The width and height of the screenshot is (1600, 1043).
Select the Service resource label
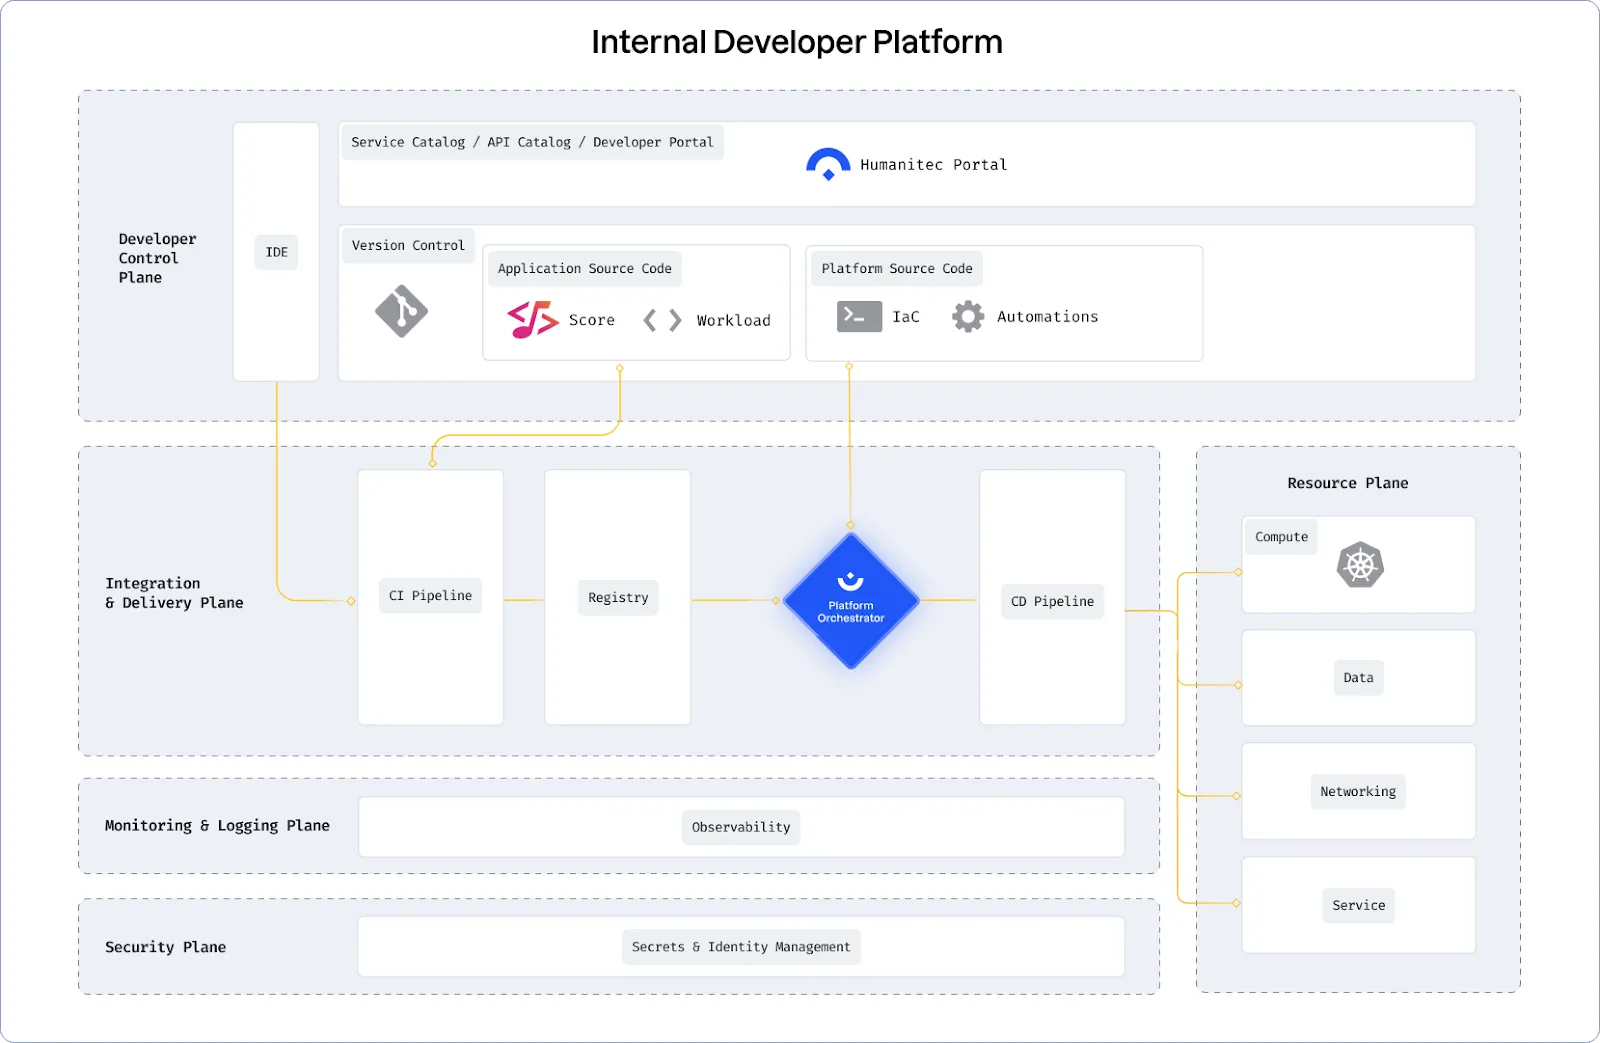(1358, 906)
